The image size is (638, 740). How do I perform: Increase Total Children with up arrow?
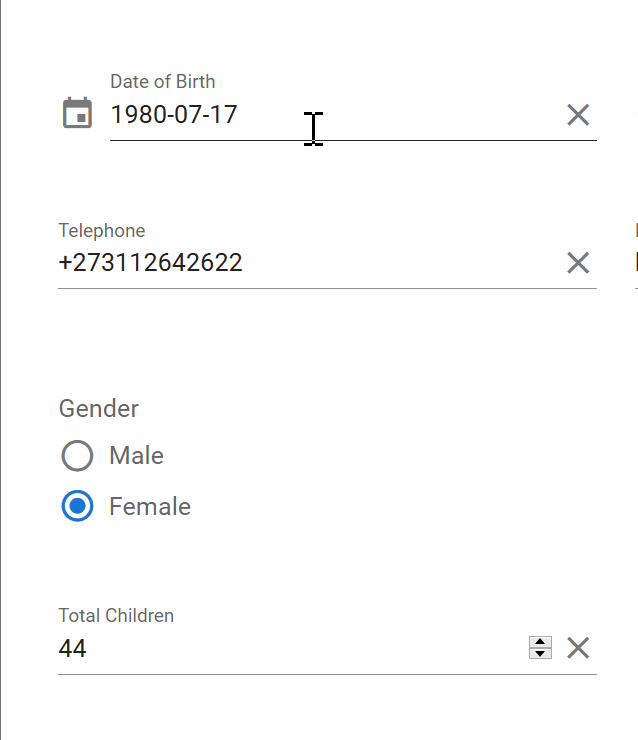[x=540, y=642]
